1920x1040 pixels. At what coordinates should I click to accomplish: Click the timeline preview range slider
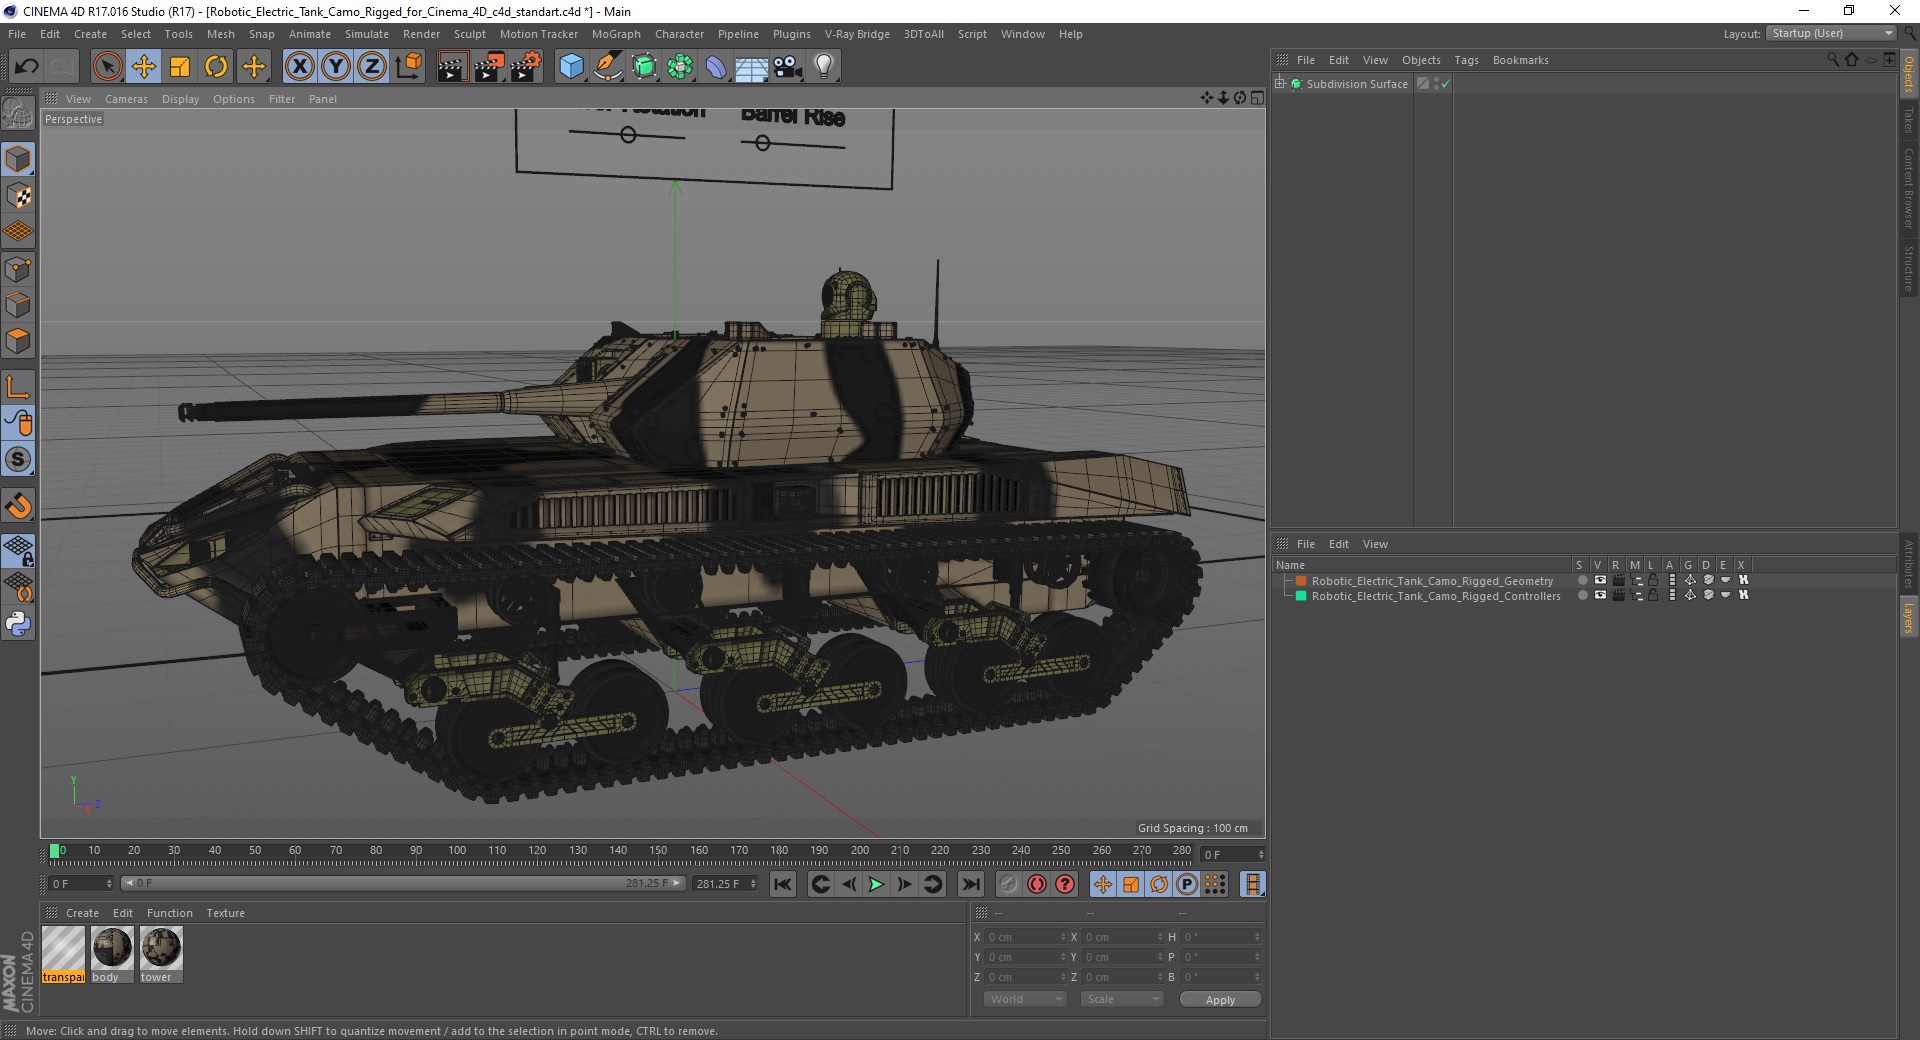[403, 884]
